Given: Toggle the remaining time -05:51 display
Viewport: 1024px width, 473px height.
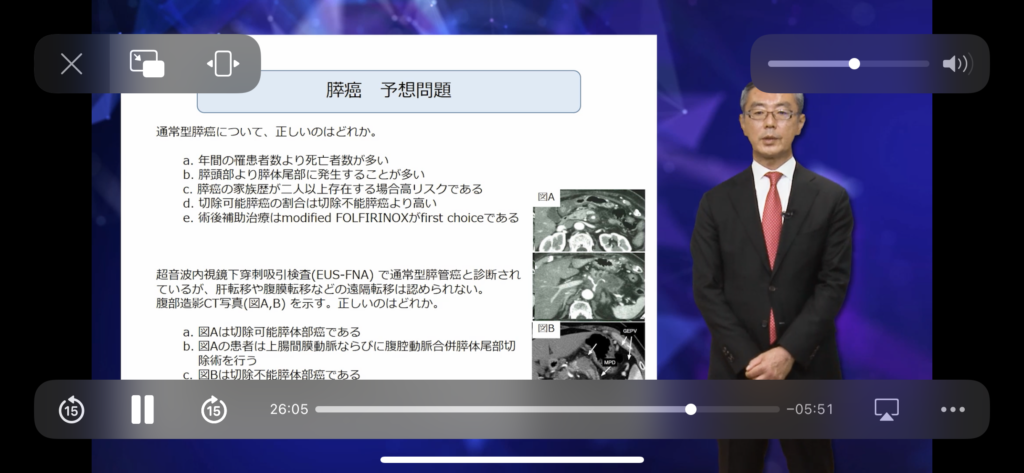Looking at the screenshot, I should coord(809,409).
